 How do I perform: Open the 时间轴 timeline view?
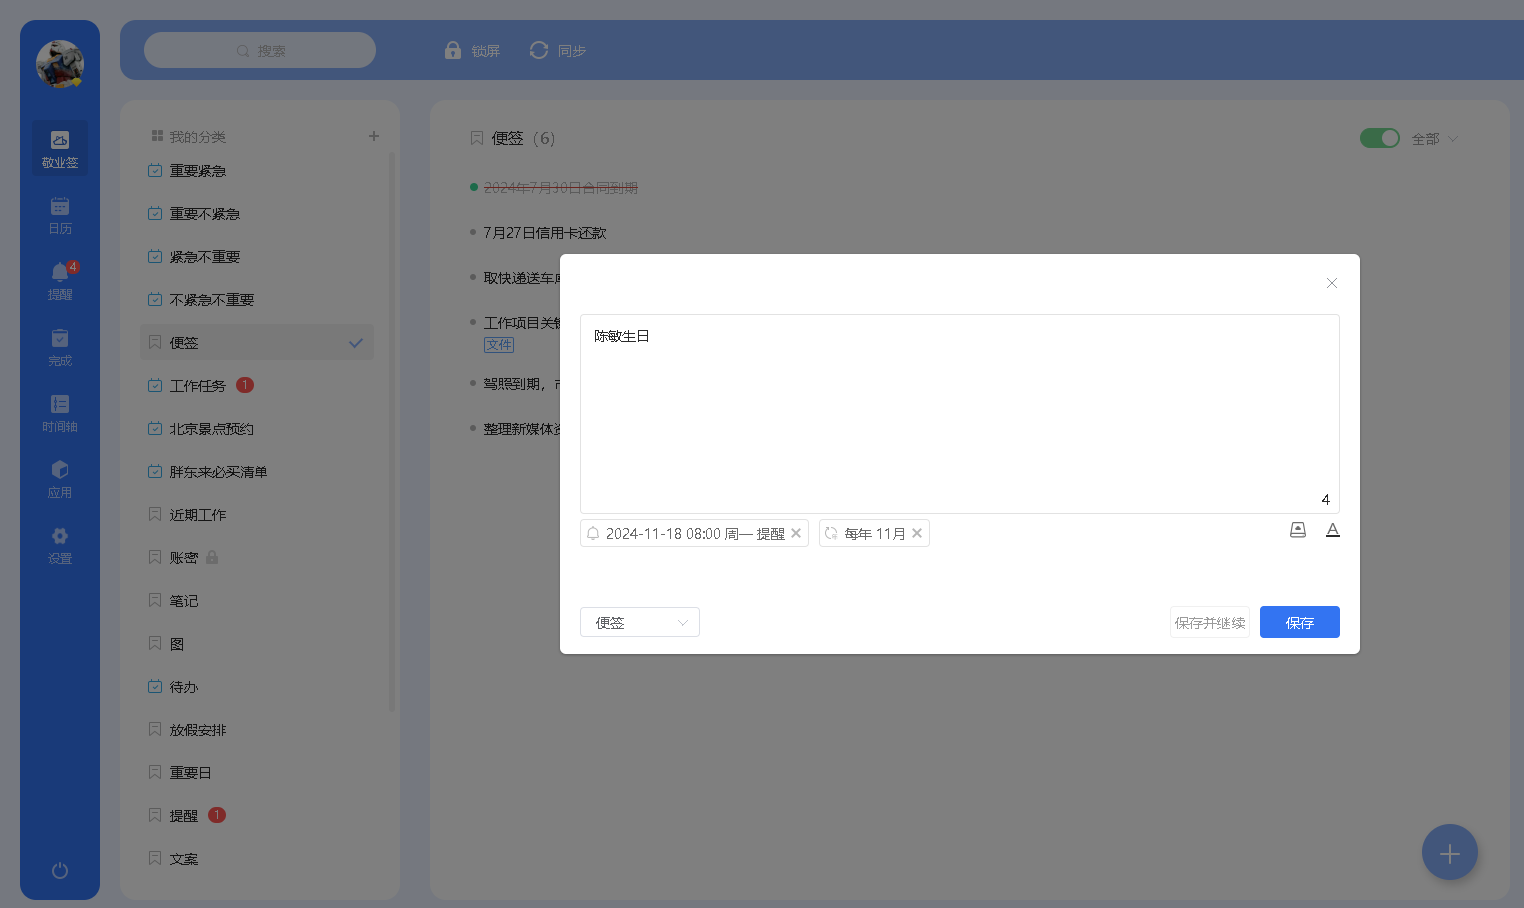60,413
